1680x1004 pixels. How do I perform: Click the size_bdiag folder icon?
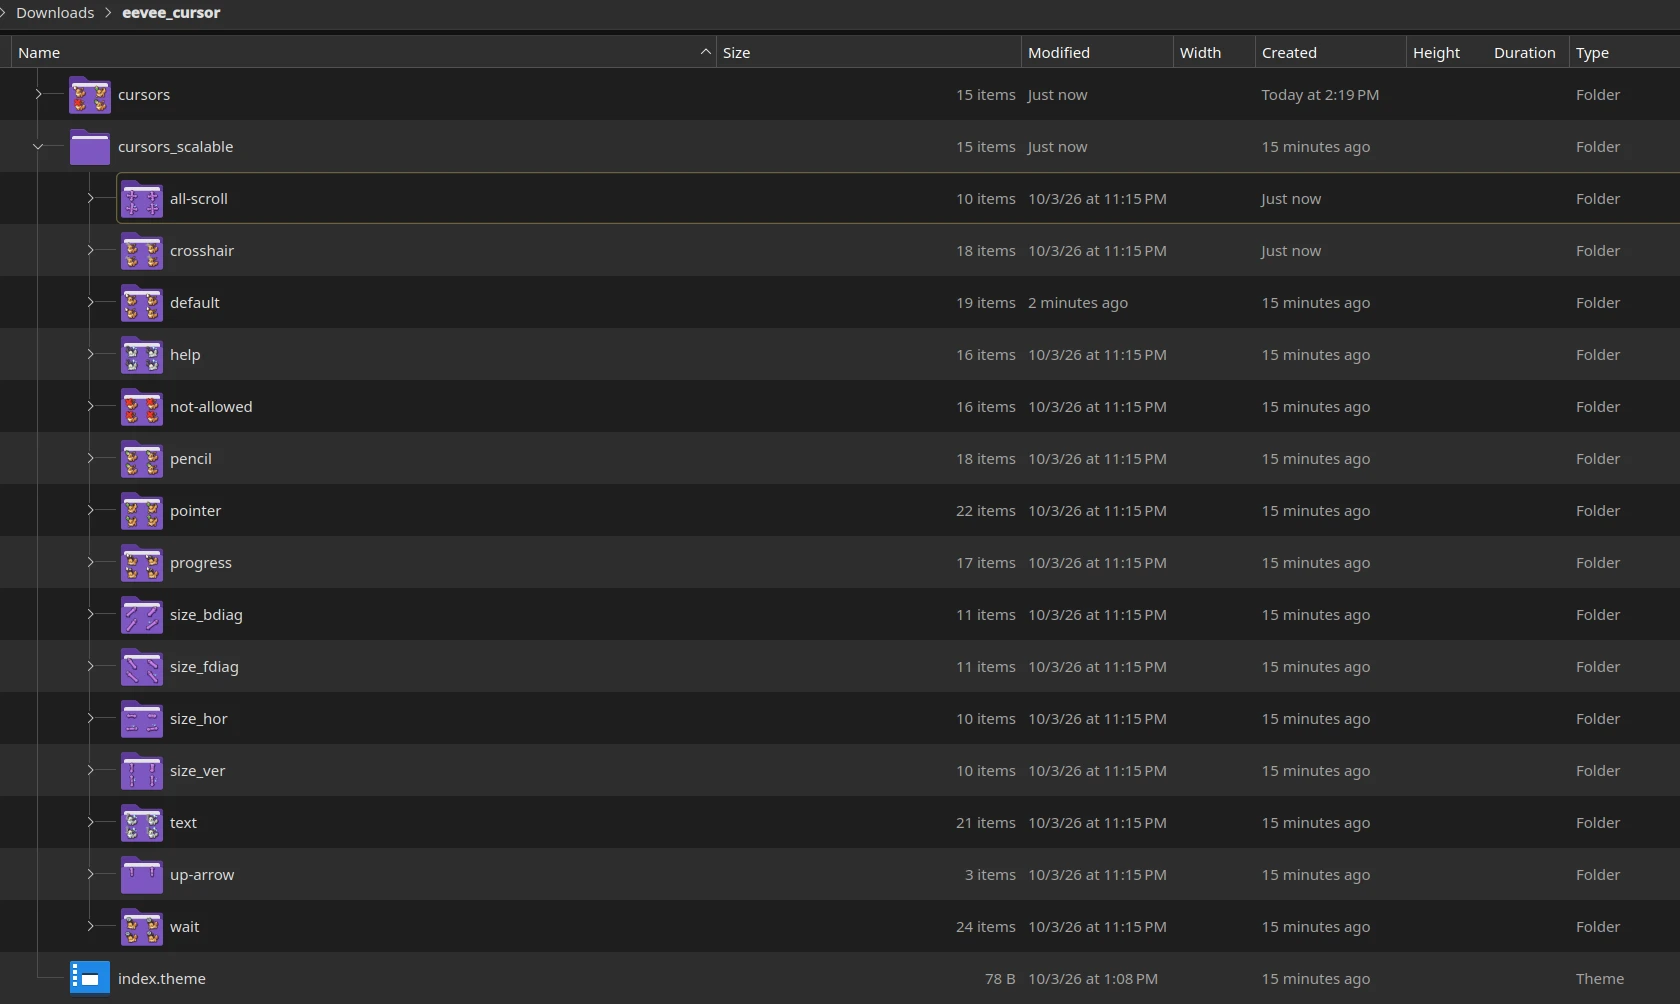142,615
